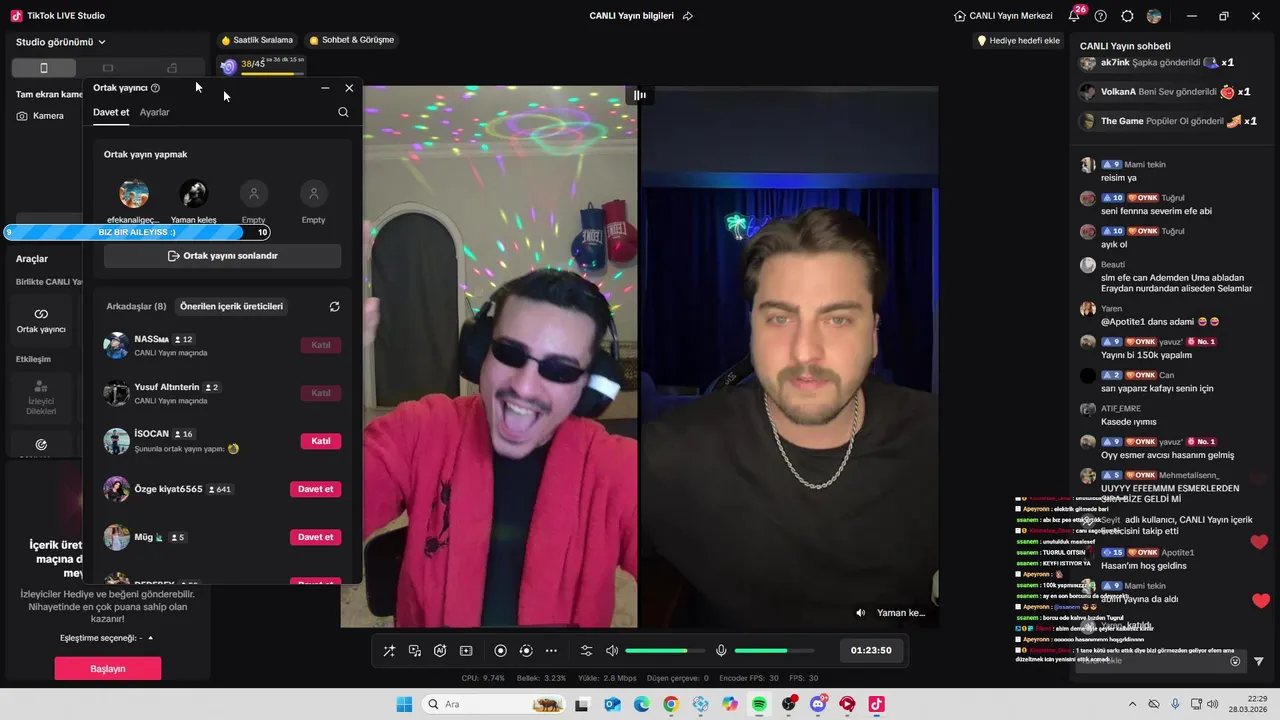Screen dimensions: 1280x720
Task: Click the first Empty co-host slot
Action: (254, 194)
